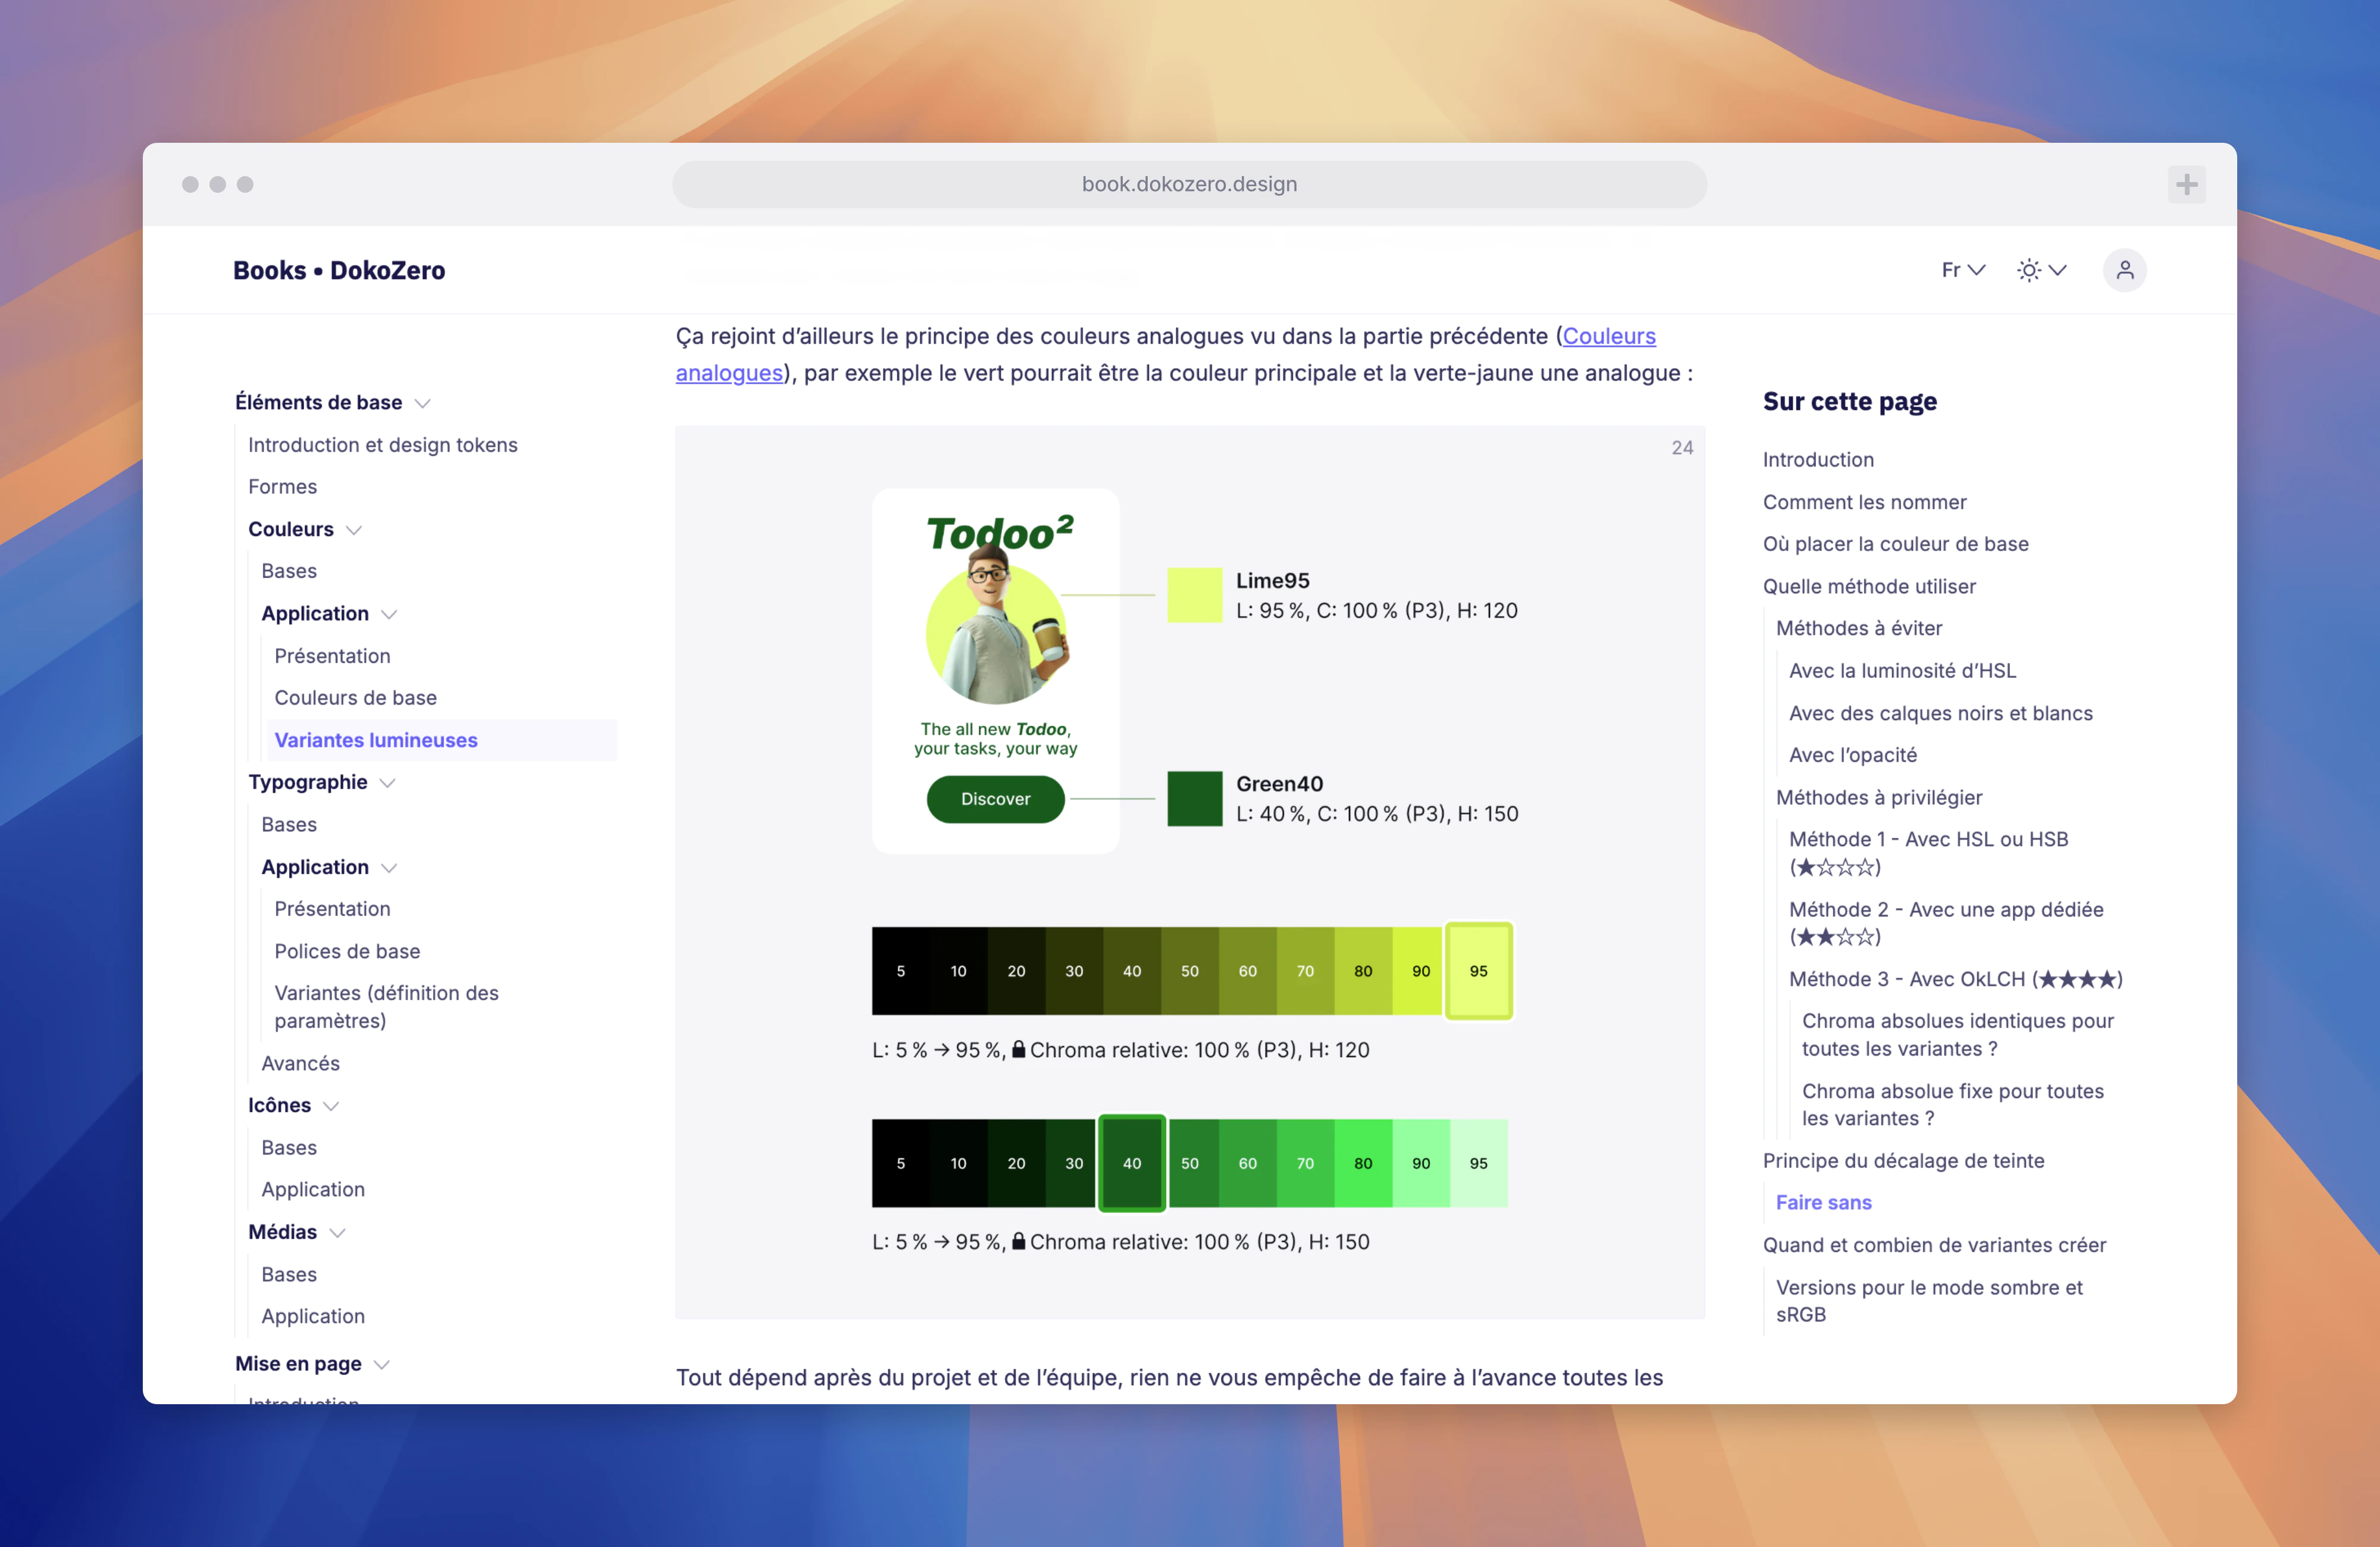The height and width of the screenshot is (1547, 2380).
Task: Jump to Comment les nommer section
Action: [1864, 502]
